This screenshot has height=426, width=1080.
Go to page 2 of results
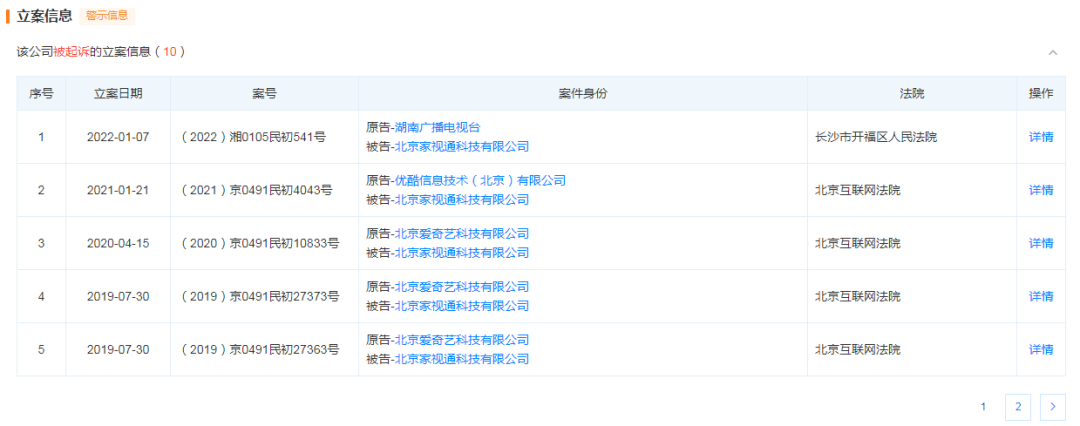point(1018,407)
